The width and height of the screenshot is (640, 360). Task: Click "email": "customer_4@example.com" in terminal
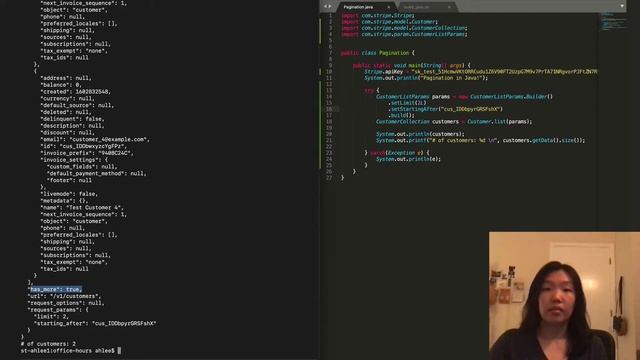coord(95,139)
